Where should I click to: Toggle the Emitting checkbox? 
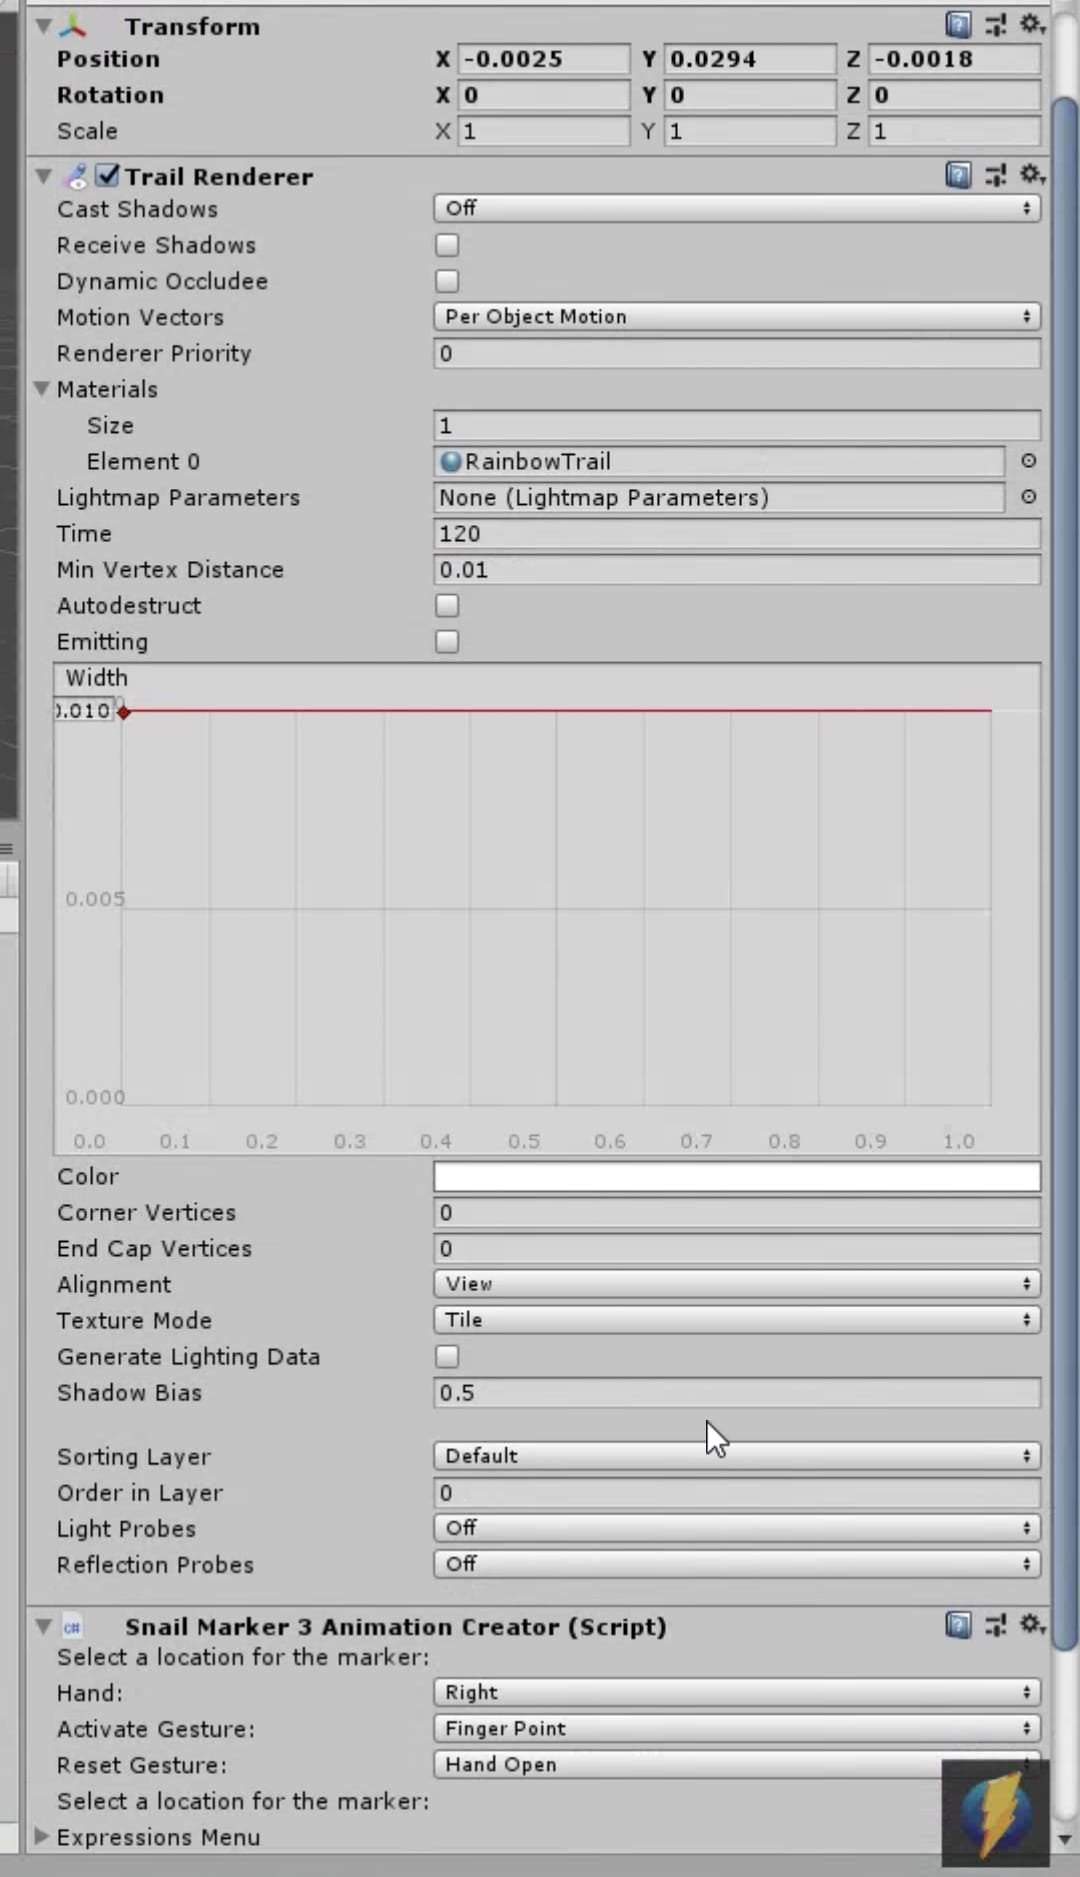[447, 641]
